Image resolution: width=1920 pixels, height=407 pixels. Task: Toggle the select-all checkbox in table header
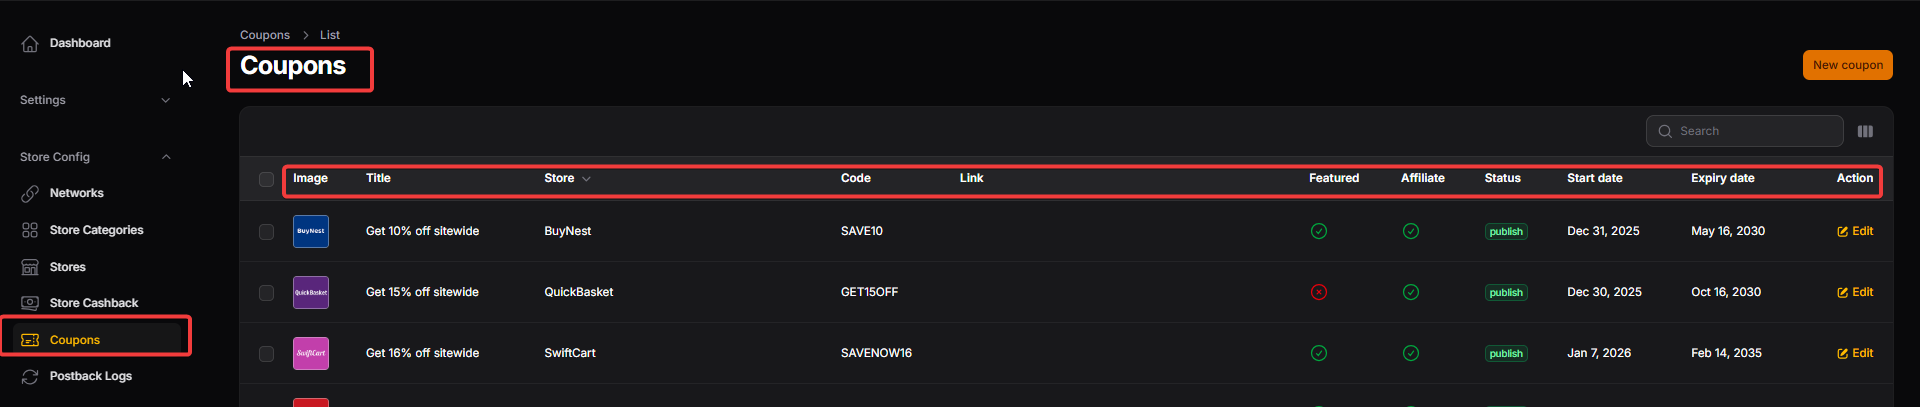266,180
